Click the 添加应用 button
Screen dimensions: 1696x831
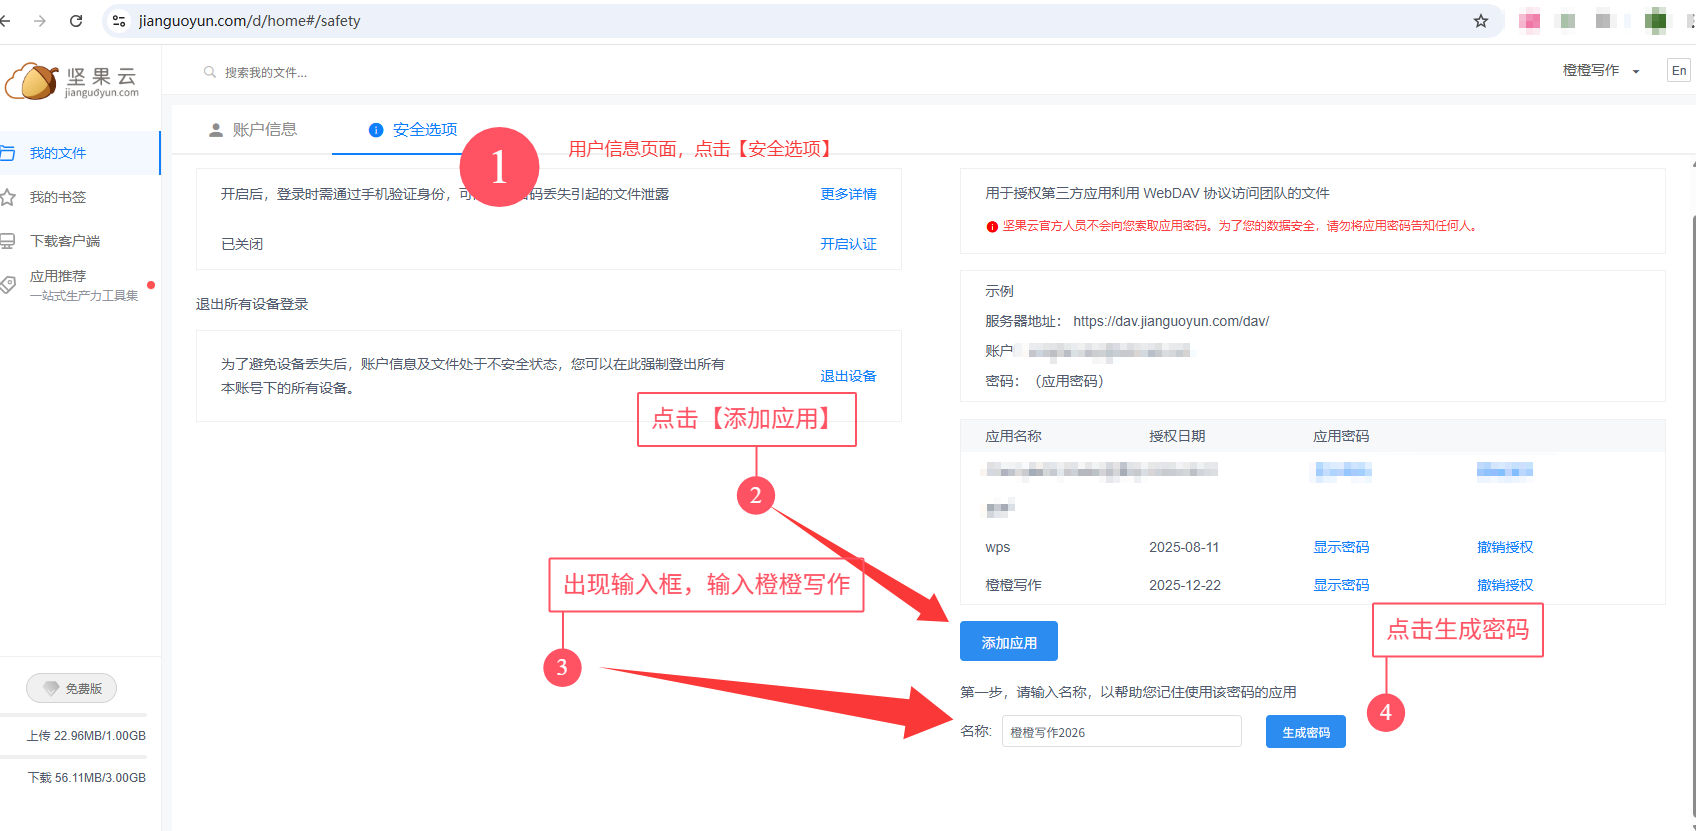1009,642
